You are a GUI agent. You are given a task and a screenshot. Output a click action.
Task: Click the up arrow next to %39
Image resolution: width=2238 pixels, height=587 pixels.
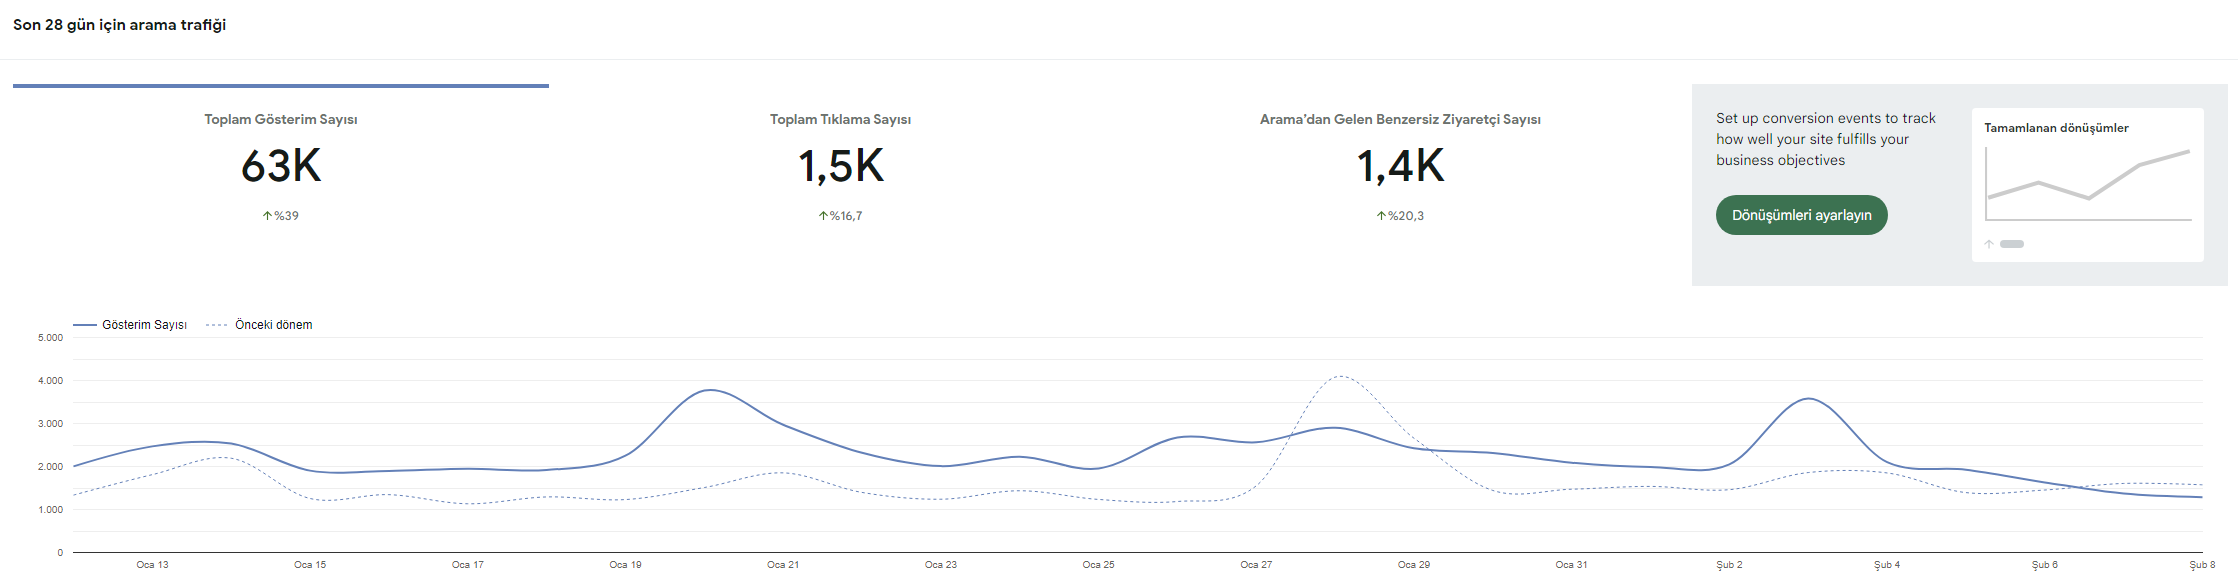(268, 216)
